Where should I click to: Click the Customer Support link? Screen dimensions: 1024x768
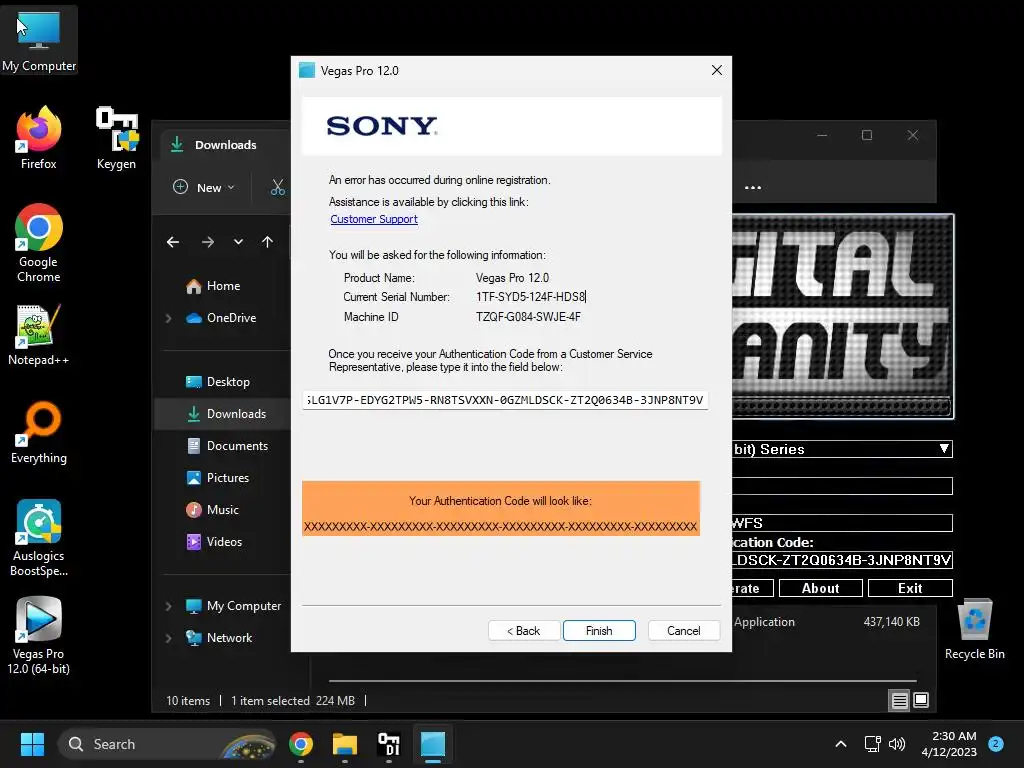[x=374, y=219]
